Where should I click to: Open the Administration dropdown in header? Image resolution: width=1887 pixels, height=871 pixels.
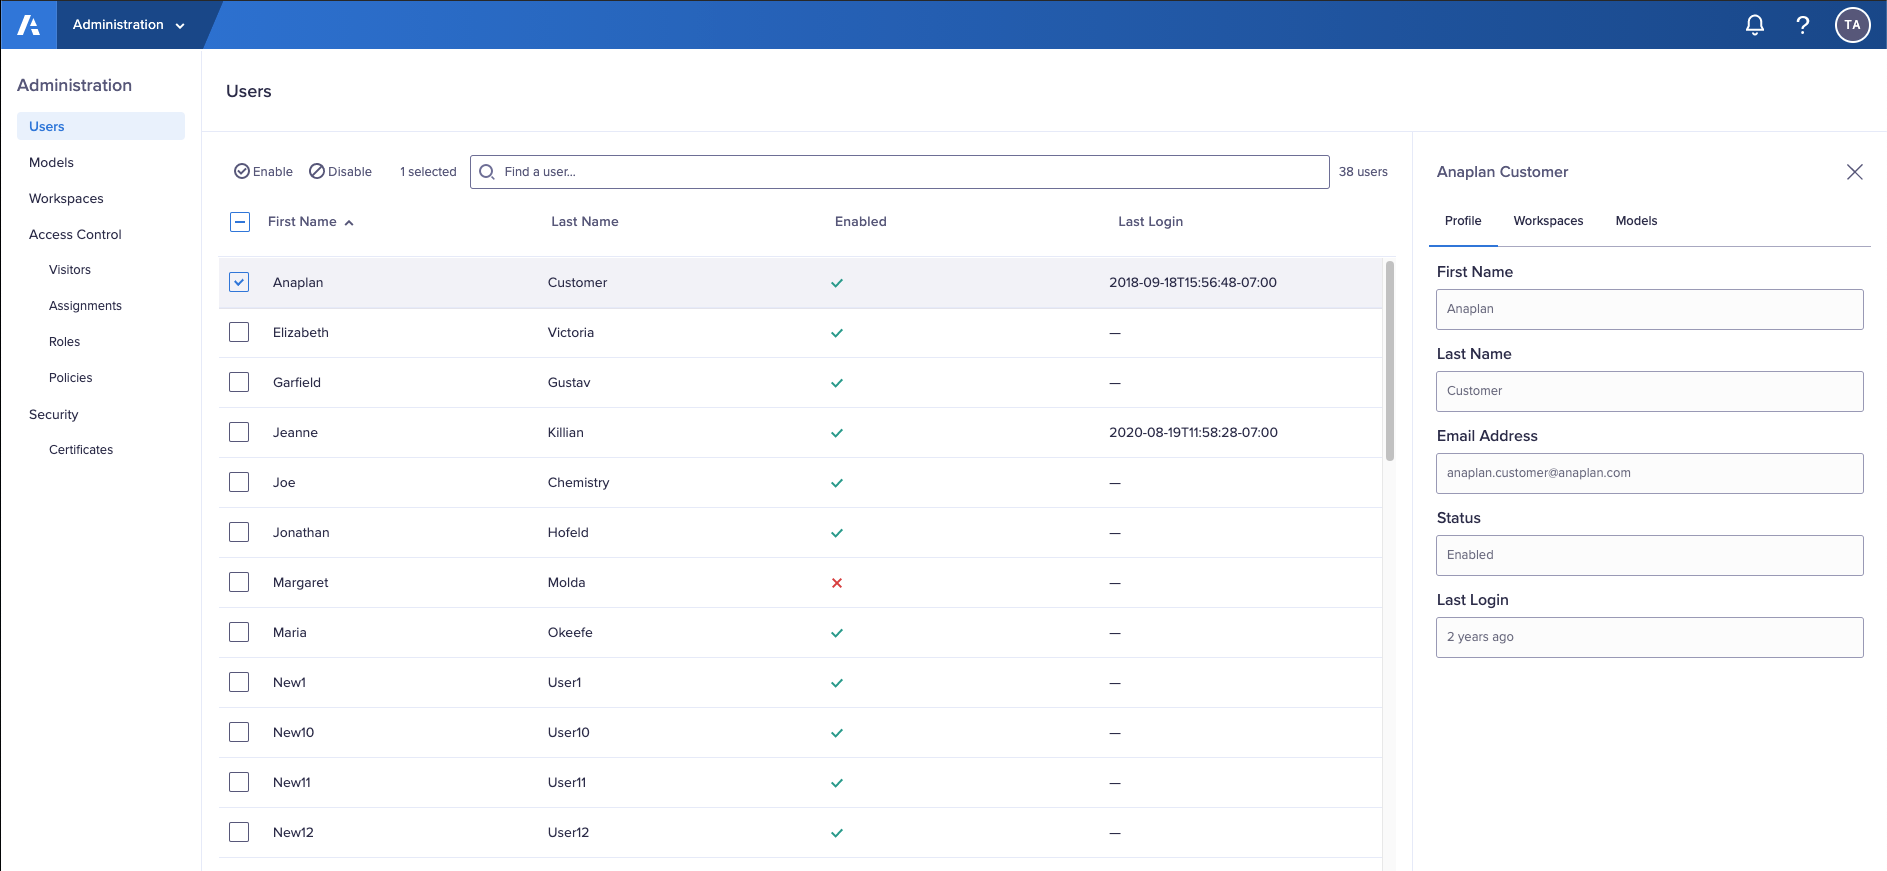click(129, 25)
